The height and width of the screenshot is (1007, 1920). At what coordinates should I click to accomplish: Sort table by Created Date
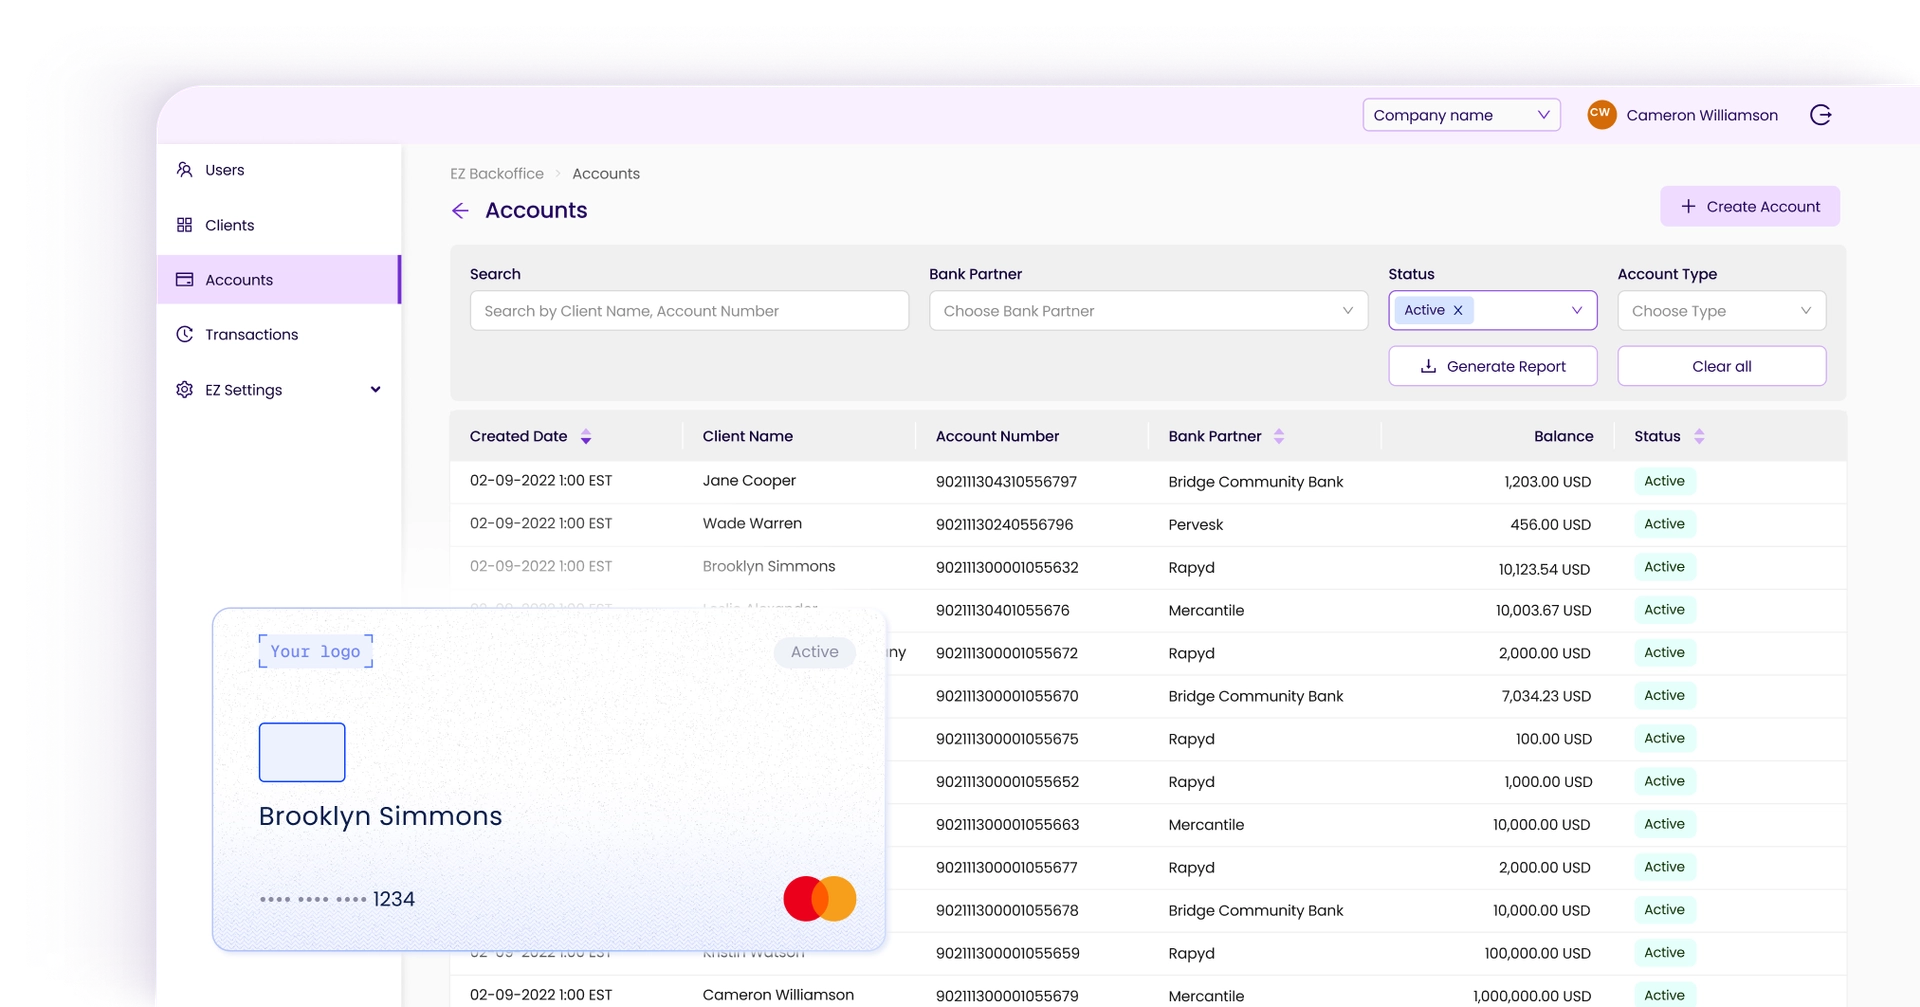tap(586, 436)
